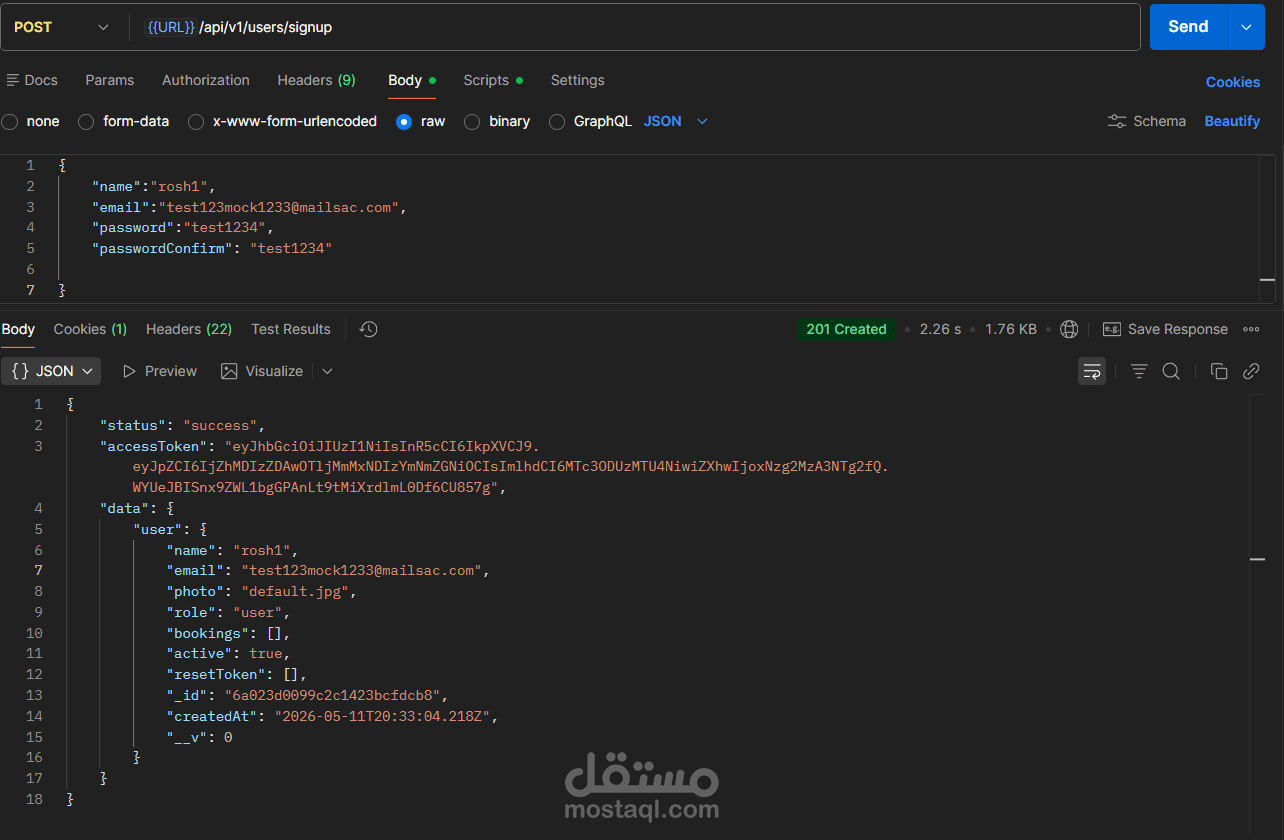
Task: Click the request editor scrollbar
Action: [x=1267, y=228]
